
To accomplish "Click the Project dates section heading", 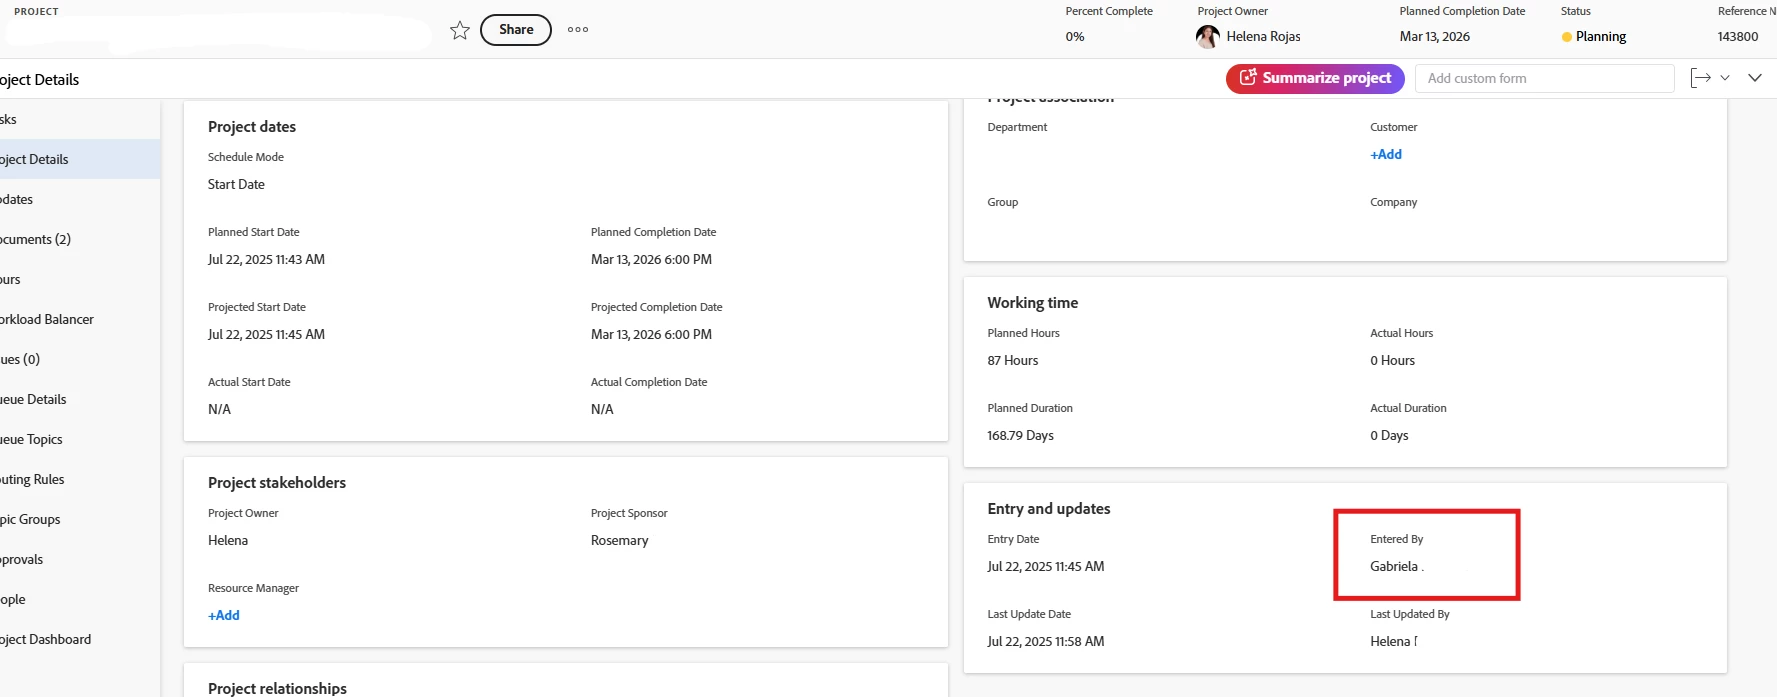I will click(x=252, y=127).
